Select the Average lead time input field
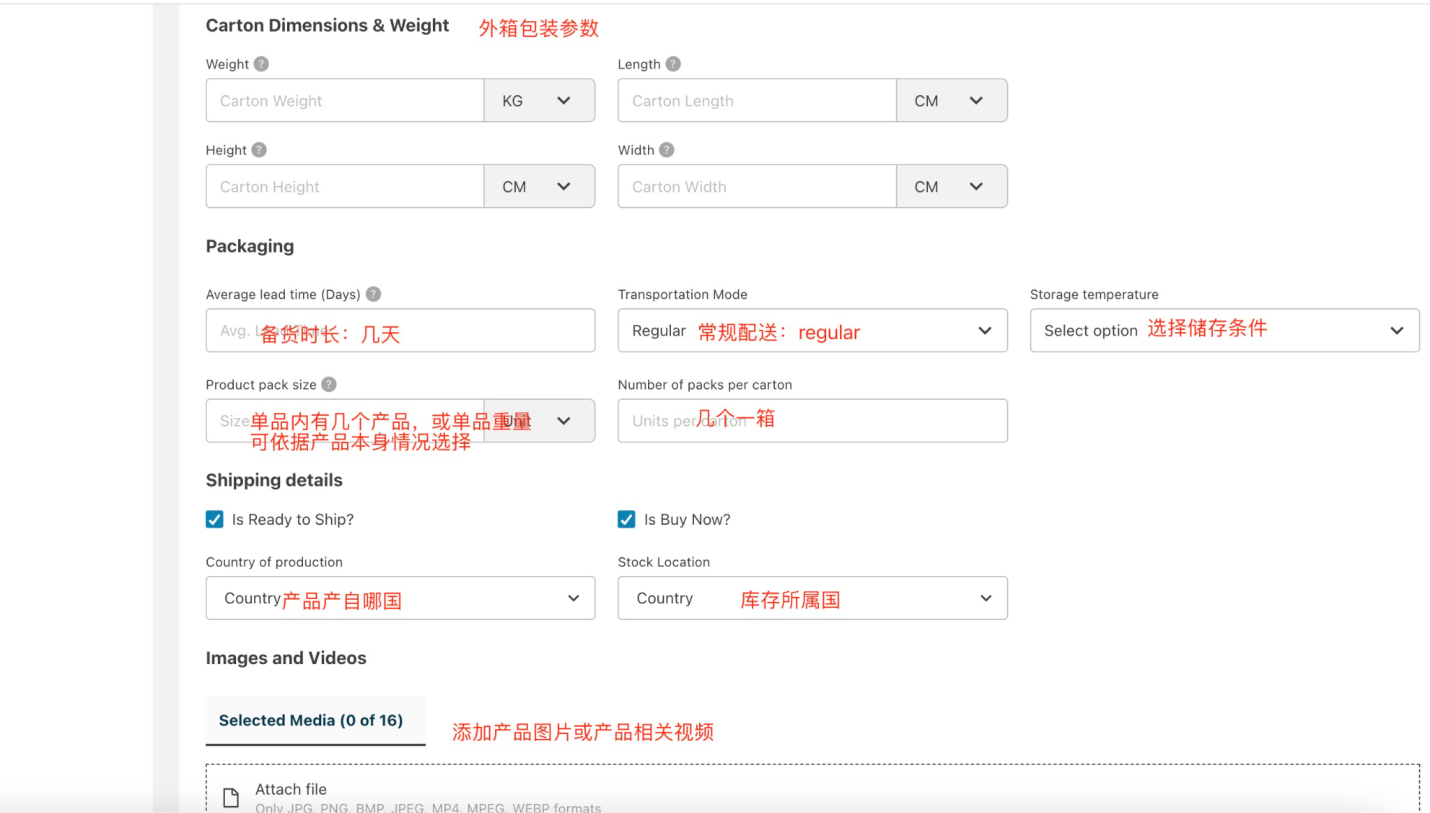 point(400,330)
